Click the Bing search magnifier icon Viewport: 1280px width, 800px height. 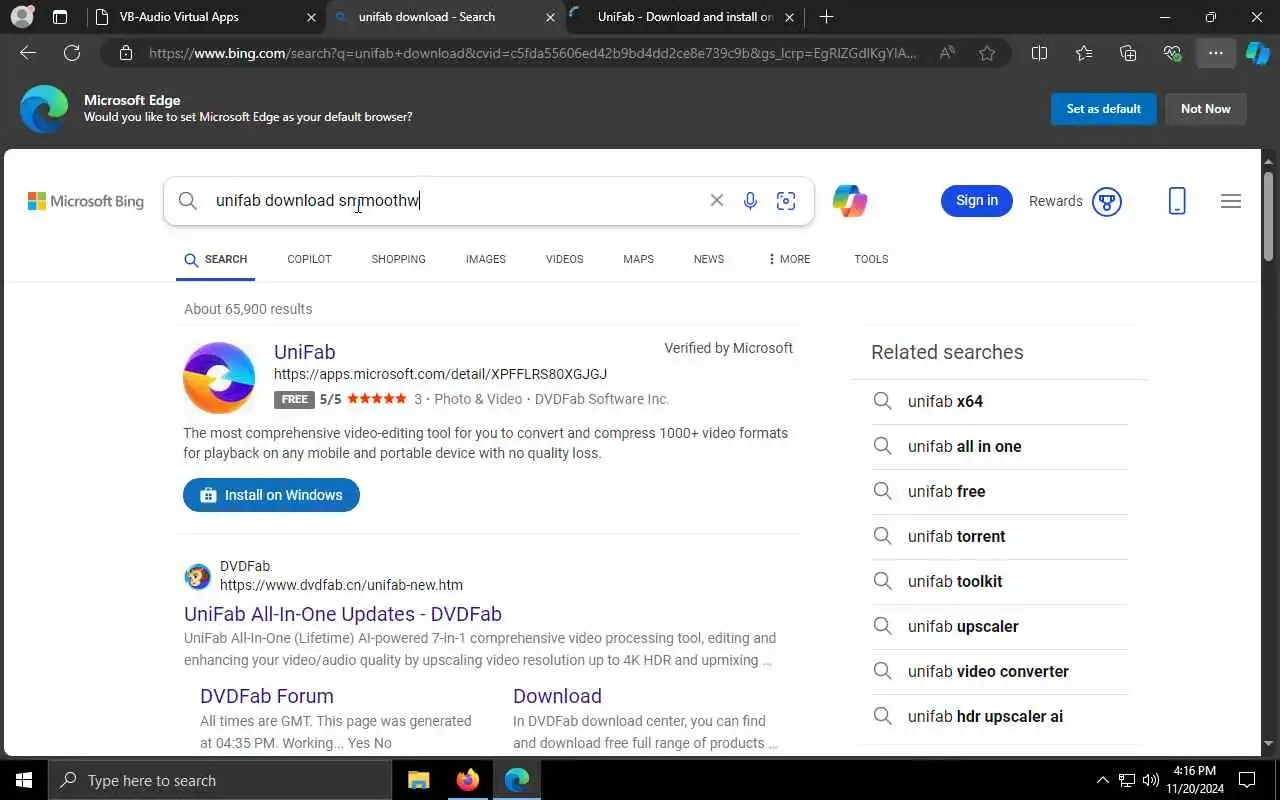[187, 201]
